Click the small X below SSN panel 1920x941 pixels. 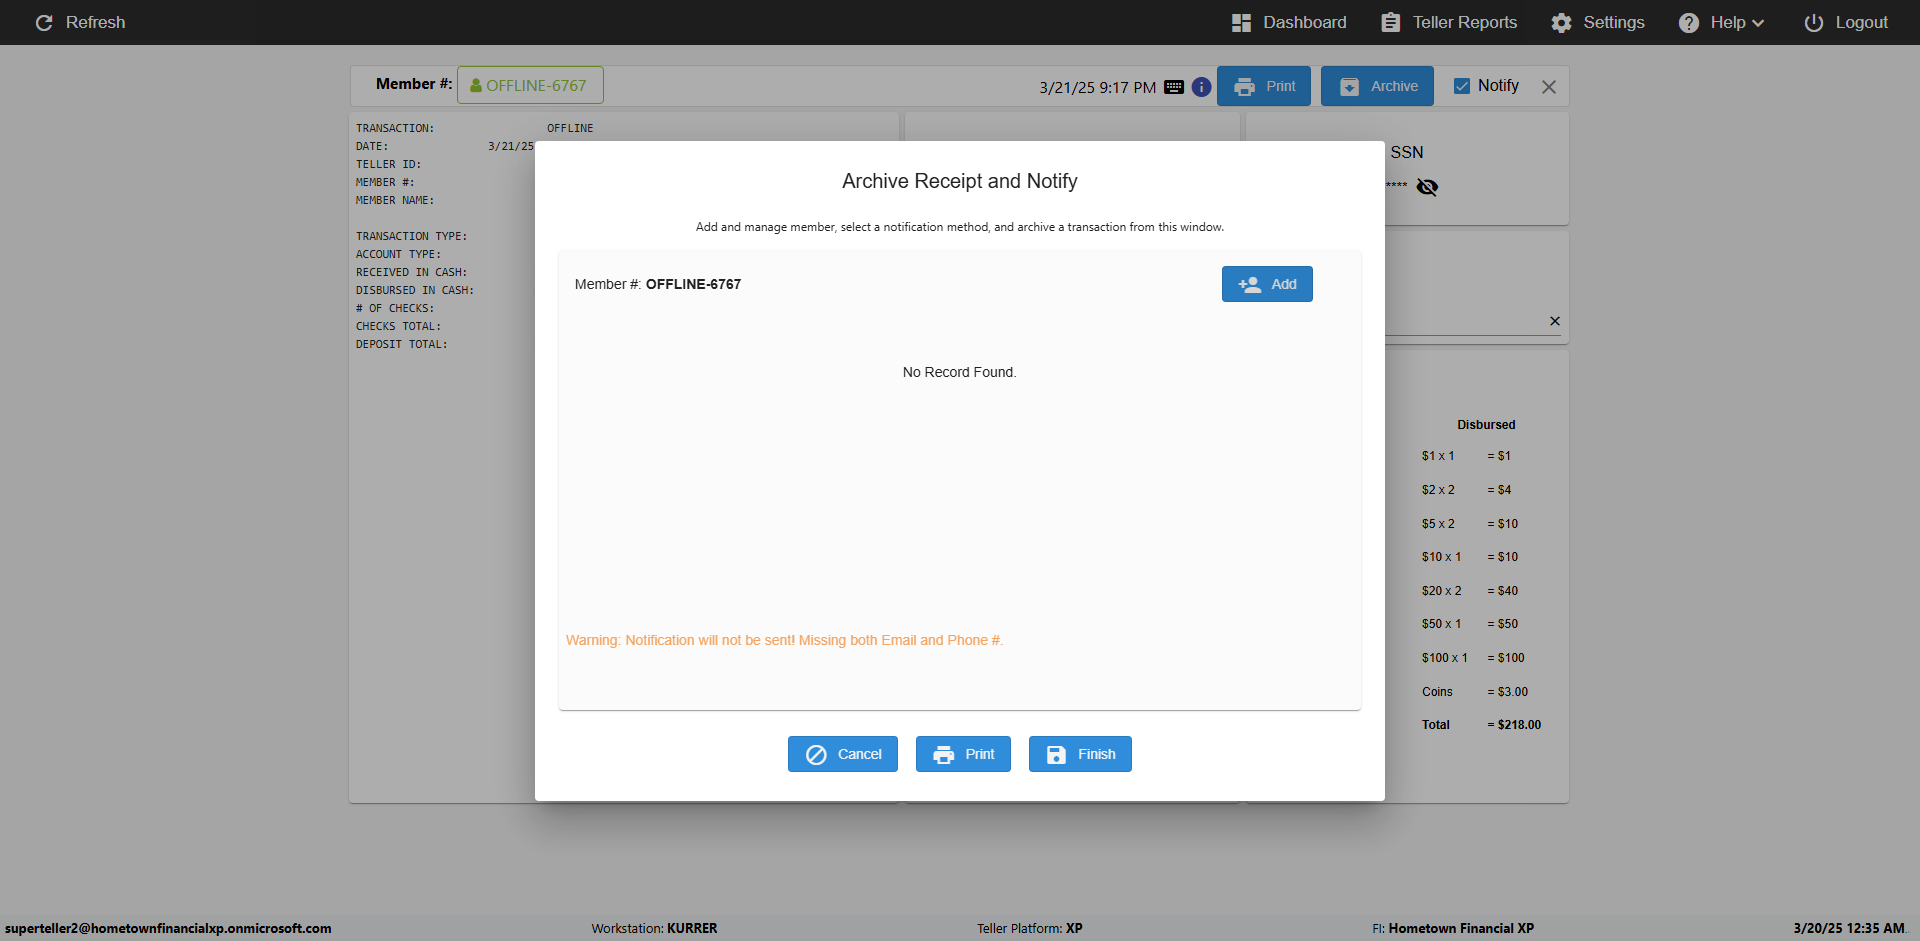point(1555,321)
